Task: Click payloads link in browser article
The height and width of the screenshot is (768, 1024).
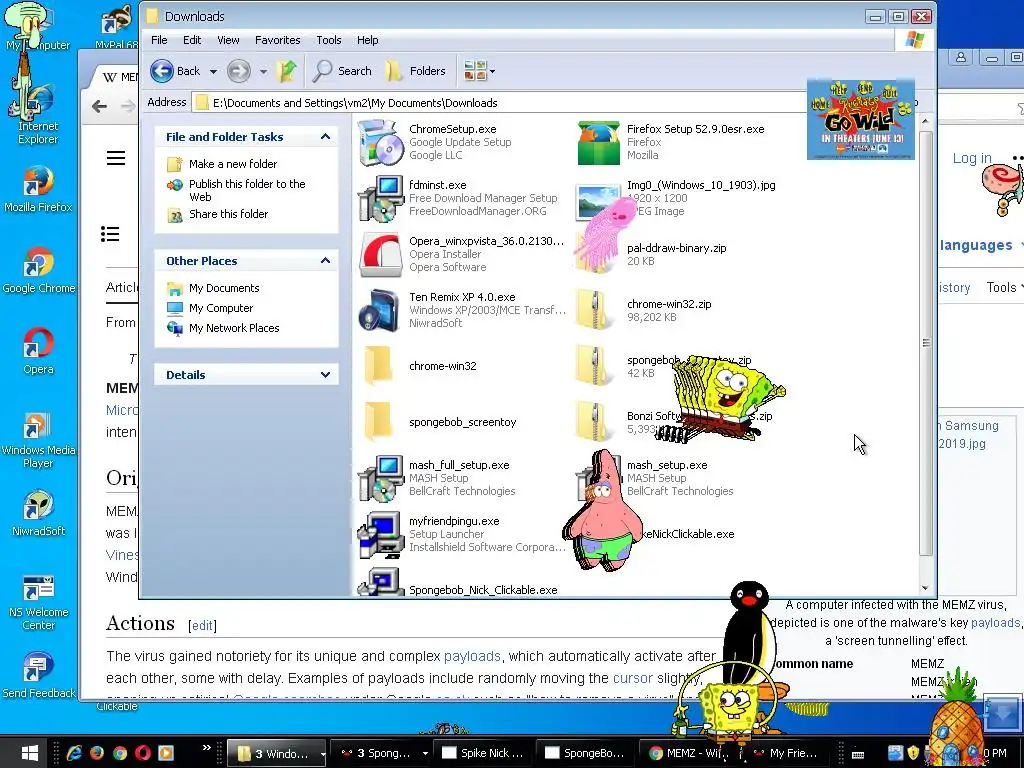Action: coord(472,656)
